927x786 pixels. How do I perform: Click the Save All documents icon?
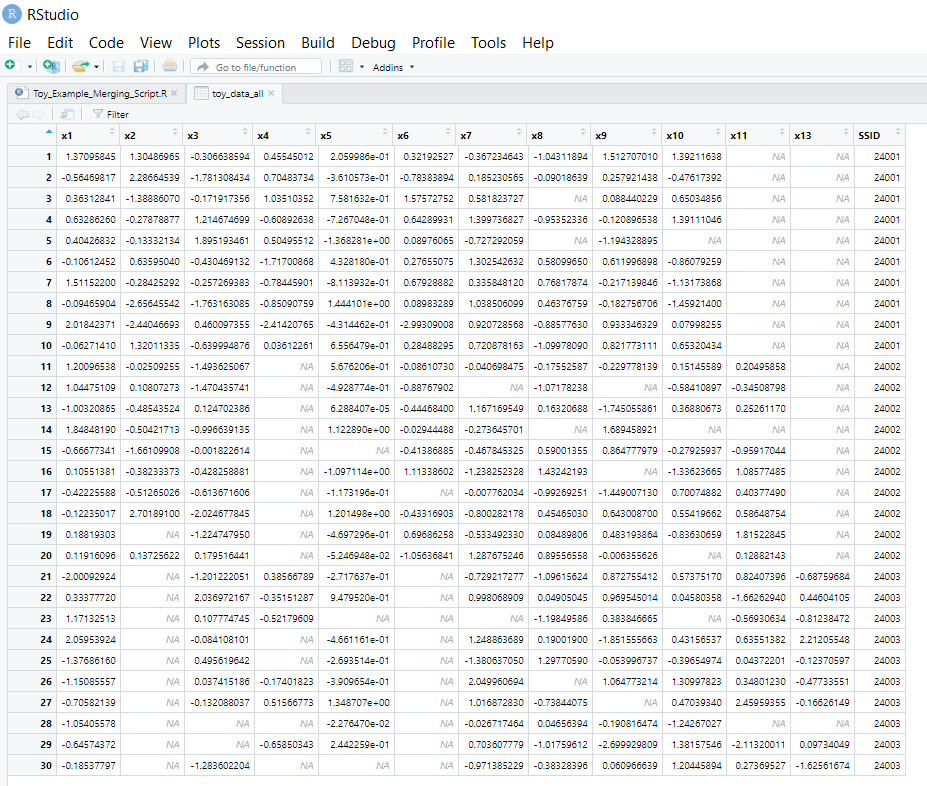pyautogui.click(x=140, y=66)
